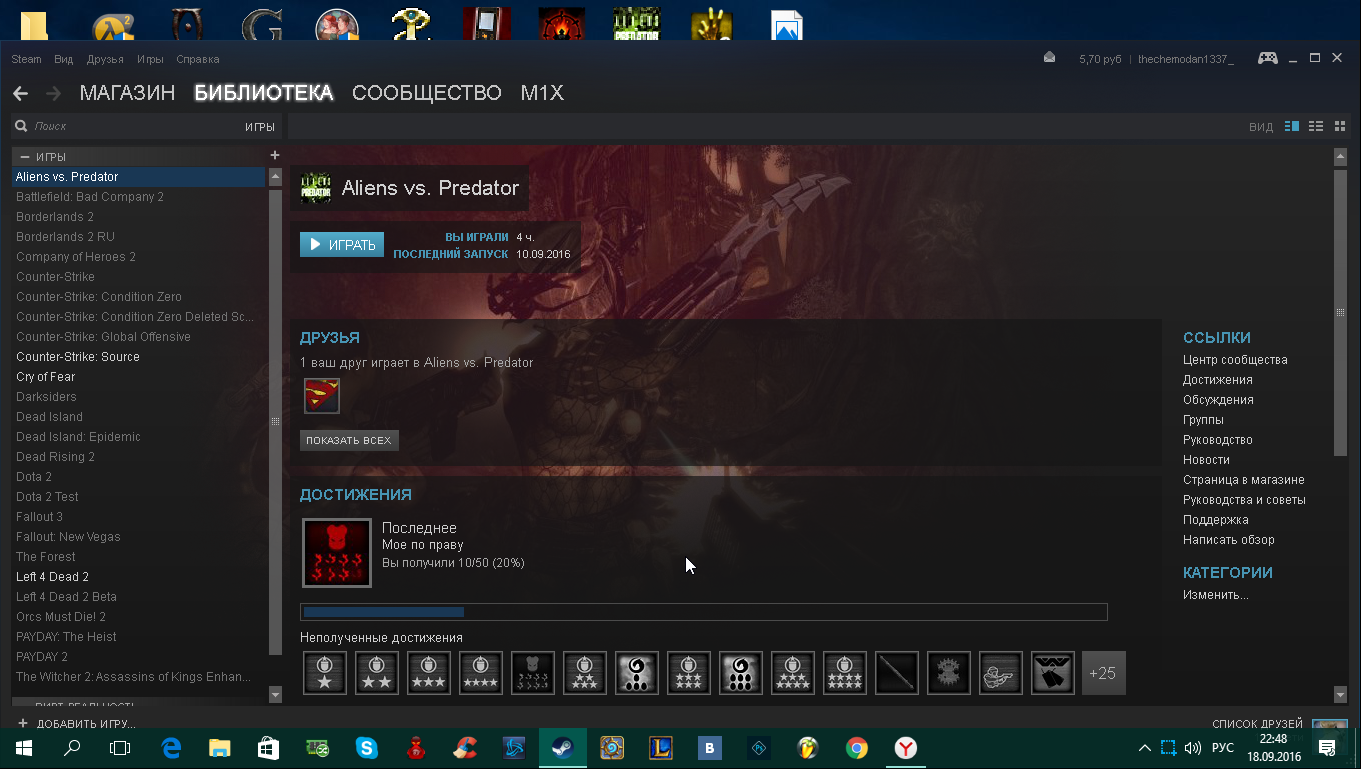This screenshot has width=1361, height=769.
Task: Open the Игры menu
Action: pyautogui.click(x=150, y=59)
